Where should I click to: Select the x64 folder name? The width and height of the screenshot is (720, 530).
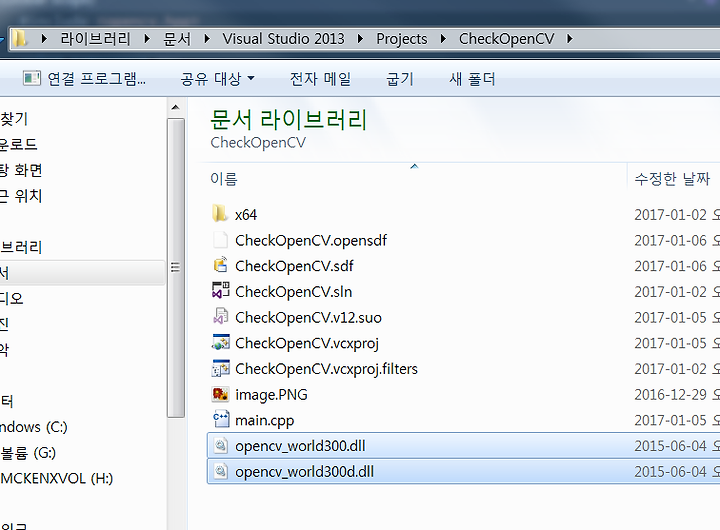[246, 214]
